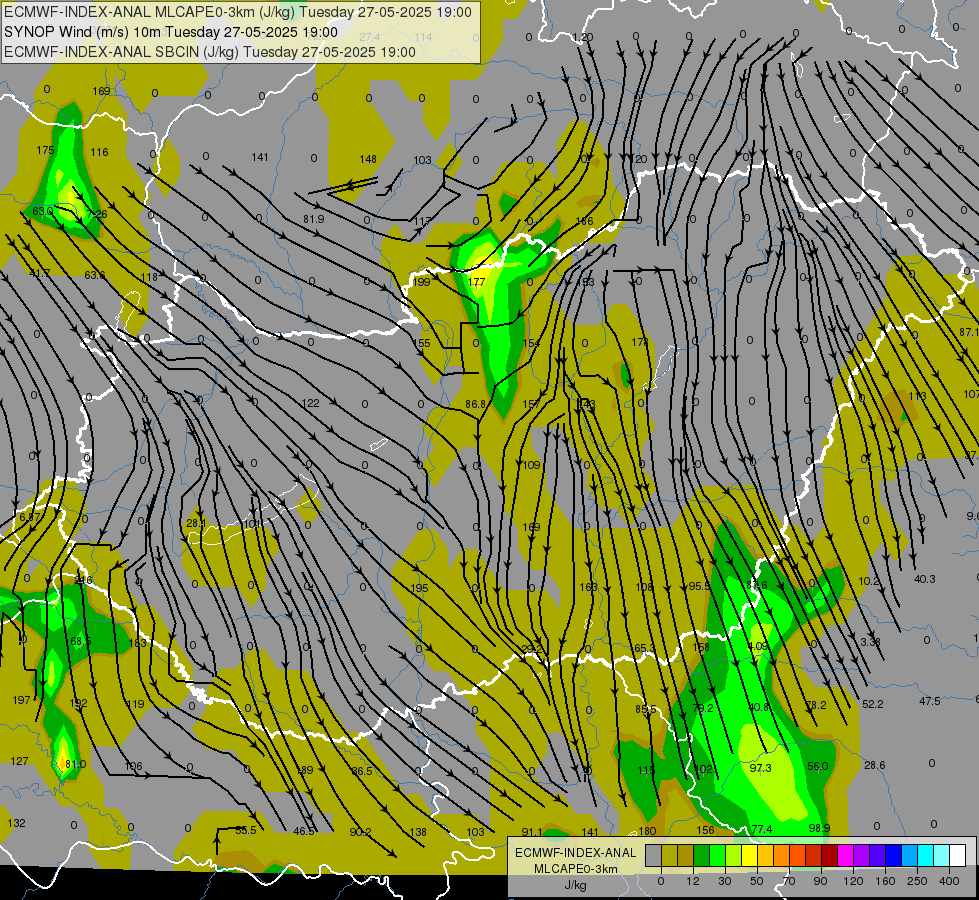Click the map value '183'
Viewport: 979px width, 900px height.
coord(137,643)
